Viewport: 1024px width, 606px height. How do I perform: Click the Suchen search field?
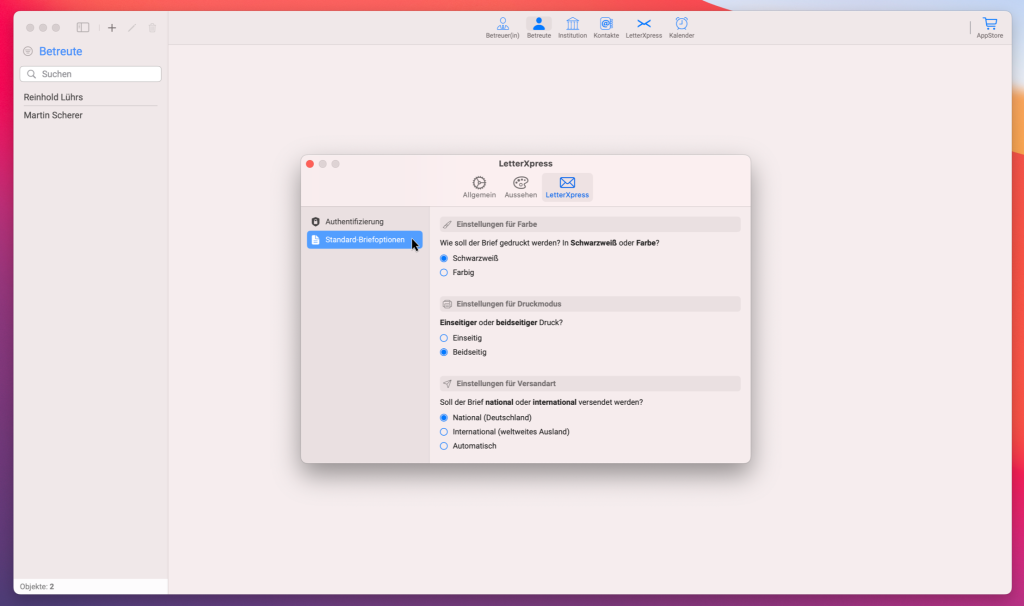(x=91, y=74)
